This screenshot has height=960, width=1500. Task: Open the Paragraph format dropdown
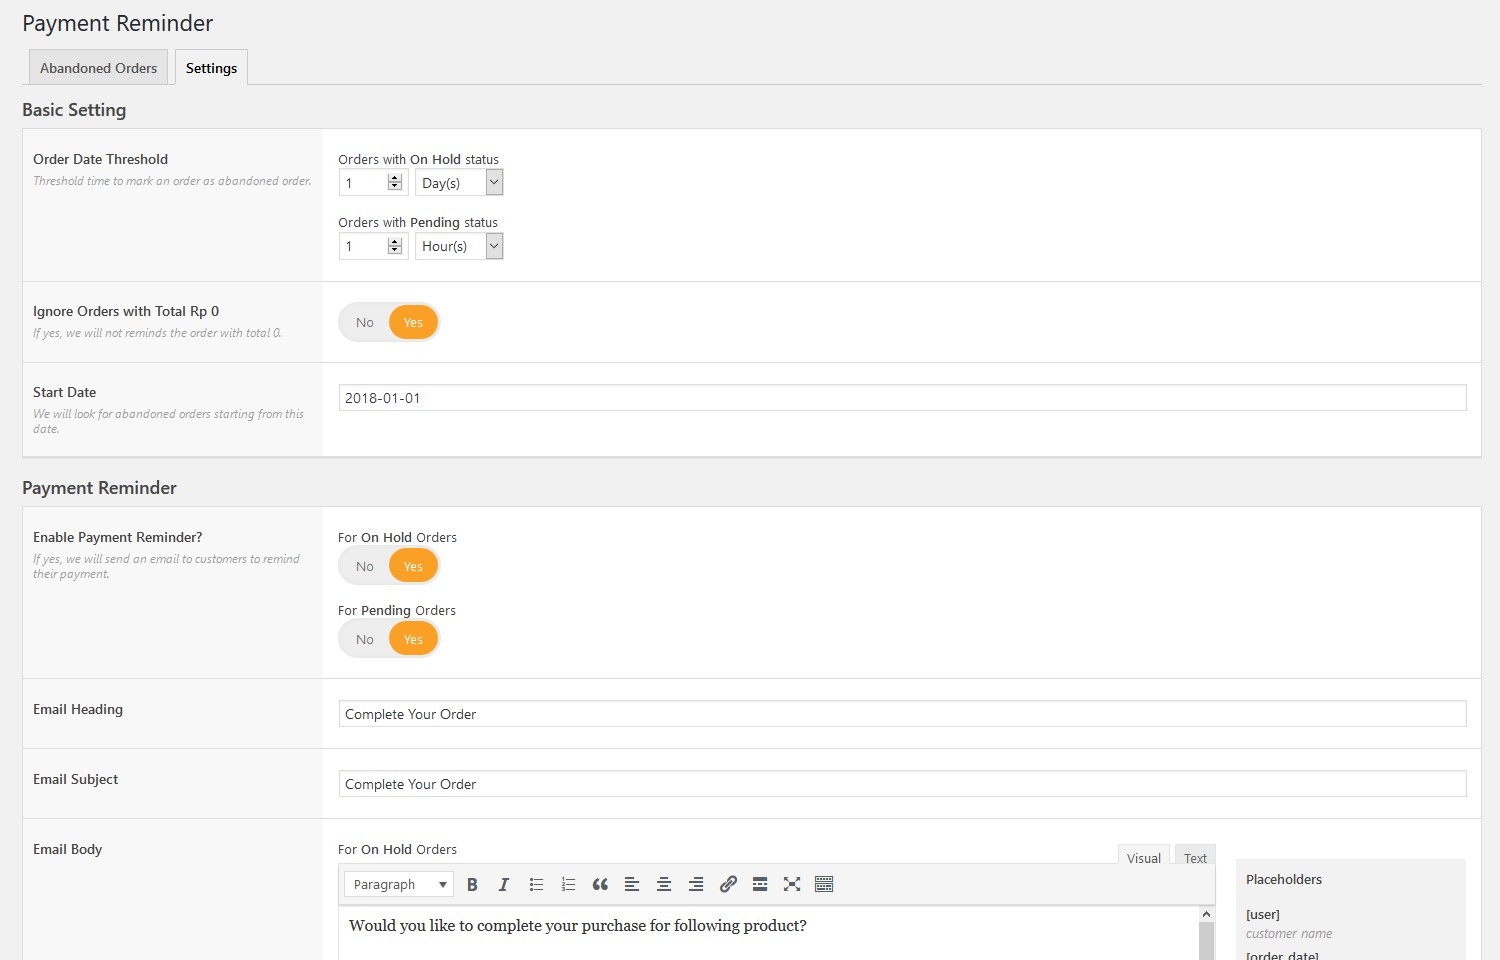399,884
